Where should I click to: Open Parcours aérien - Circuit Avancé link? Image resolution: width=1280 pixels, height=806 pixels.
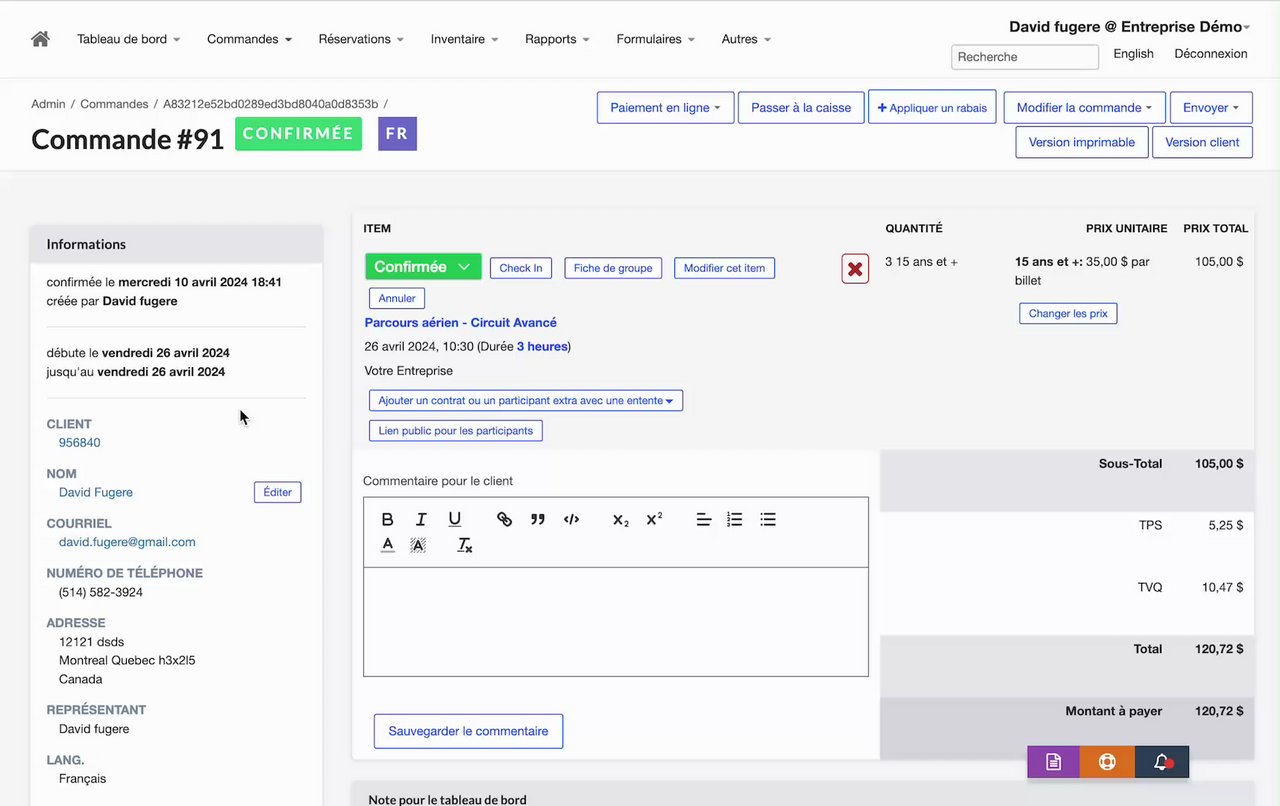coord(461,323)
